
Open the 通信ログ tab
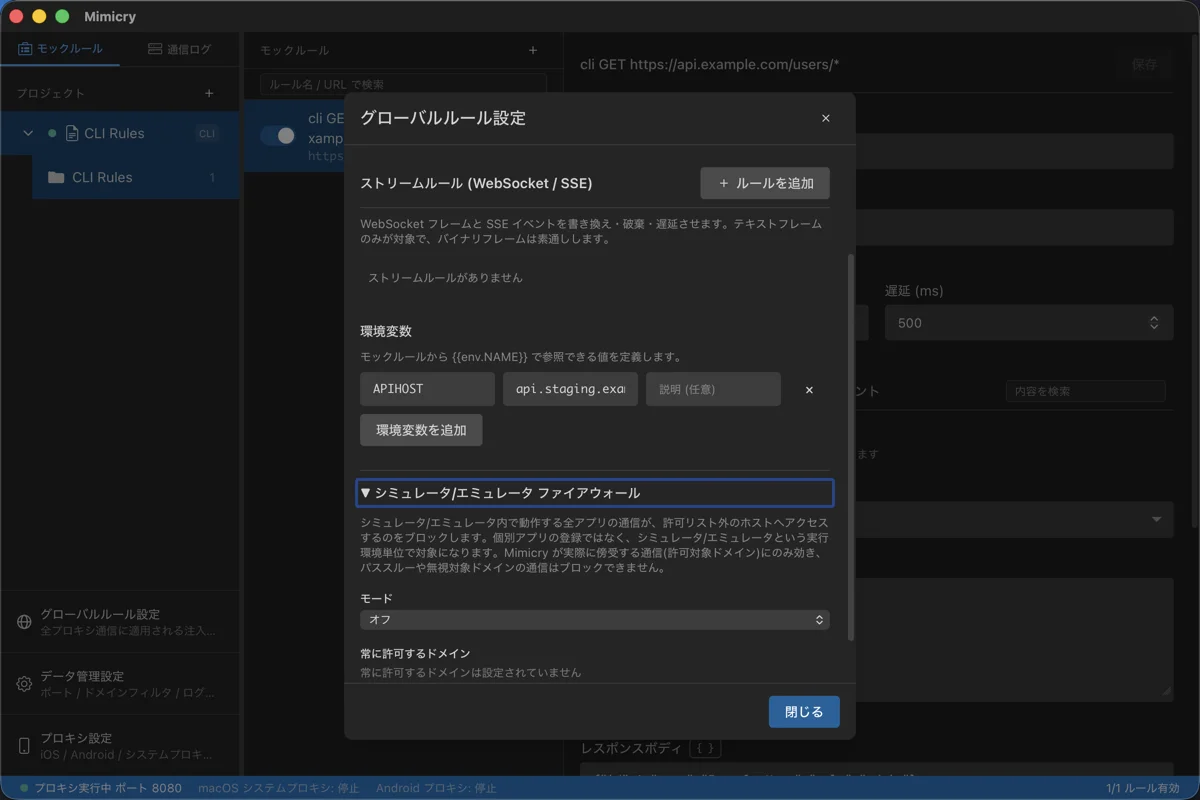179,48
